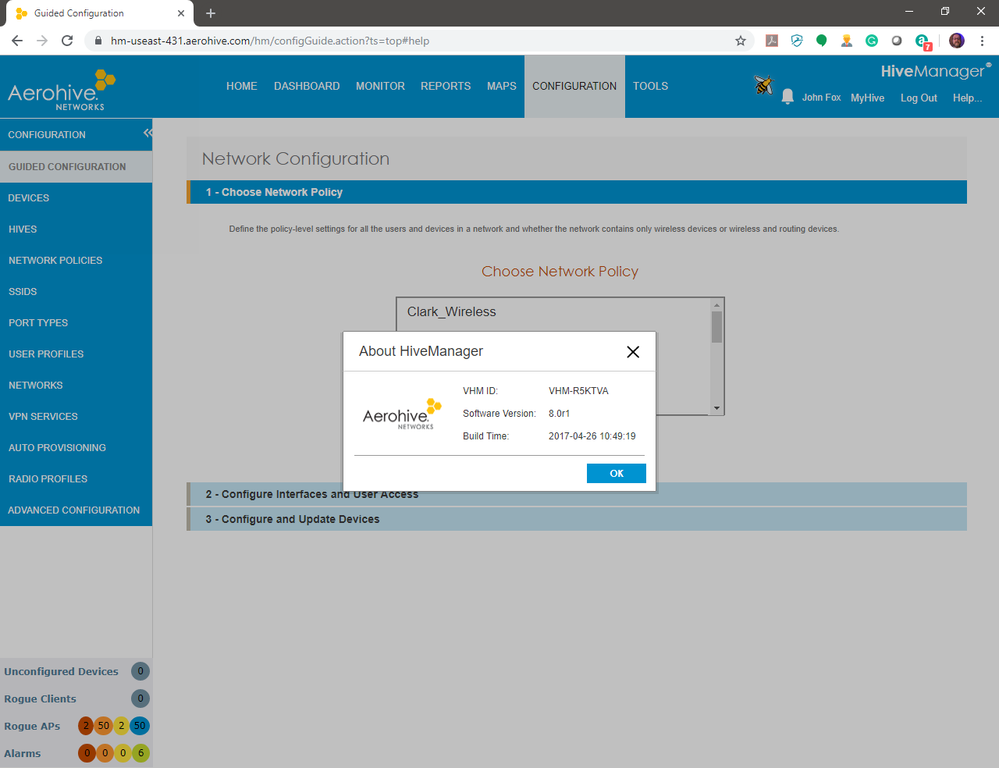Open the shield extension icon
Viewport: 999px width, 768px height.
[x=796, y=41]
